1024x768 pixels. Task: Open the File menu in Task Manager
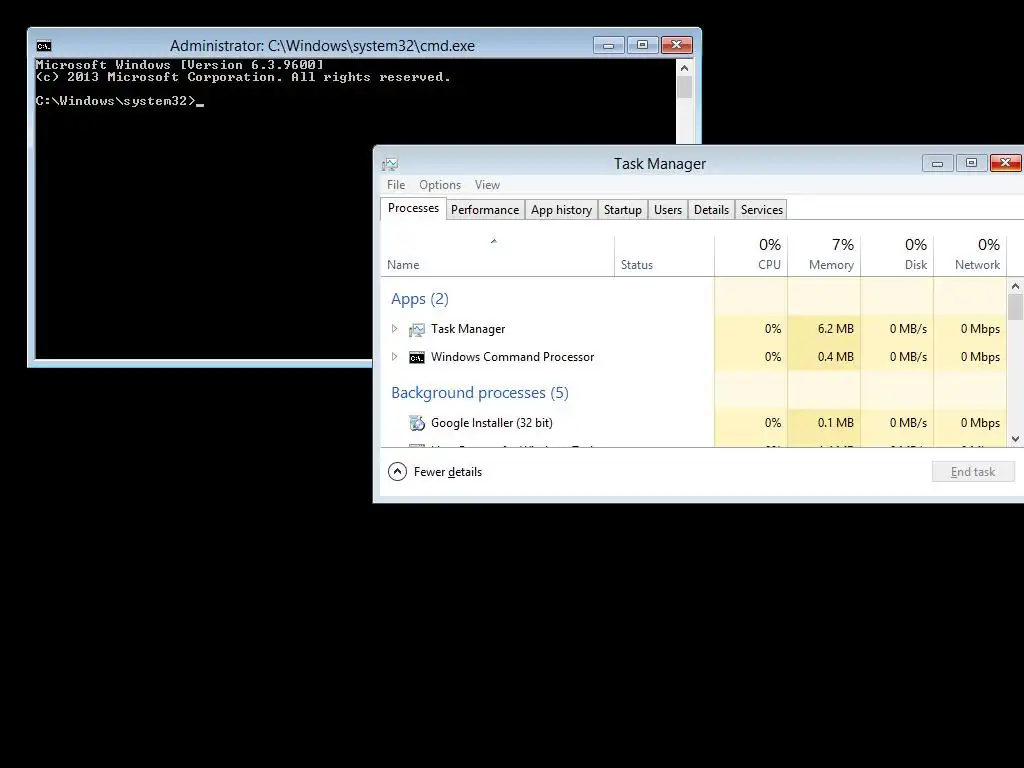pos(396,185)
